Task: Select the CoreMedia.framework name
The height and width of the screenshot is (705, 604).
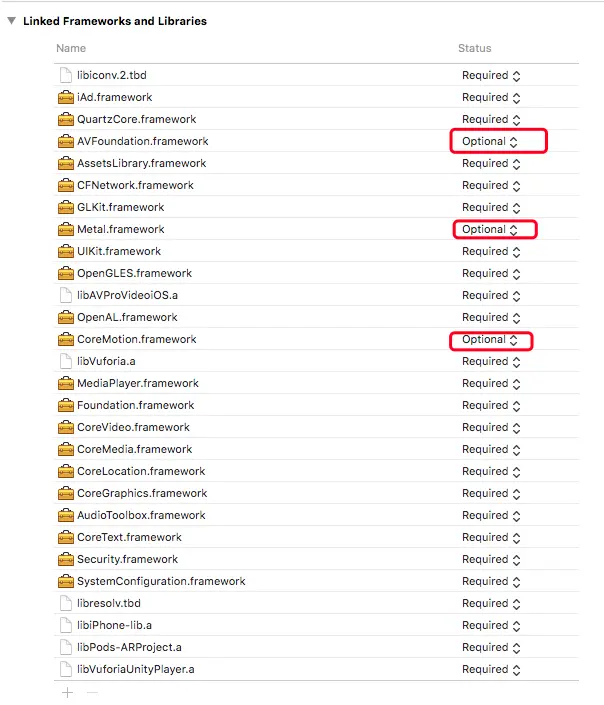Action: (x=134, y=449)
